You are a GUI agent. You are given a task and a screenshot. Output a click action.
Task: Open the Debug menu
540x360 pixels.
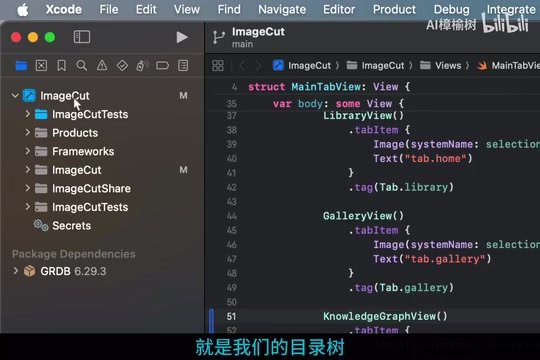[451, 9]
